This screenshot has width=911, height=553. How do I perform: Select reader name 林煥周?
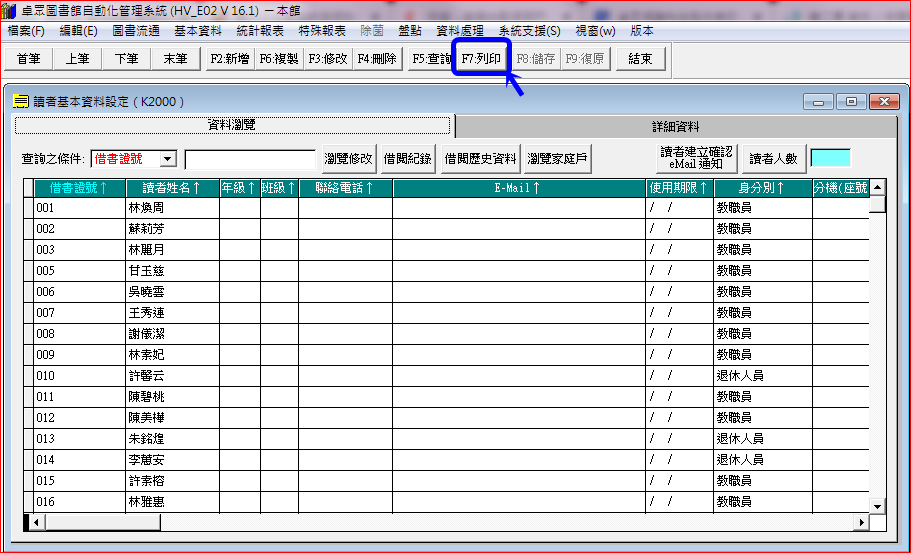point(146,208)
